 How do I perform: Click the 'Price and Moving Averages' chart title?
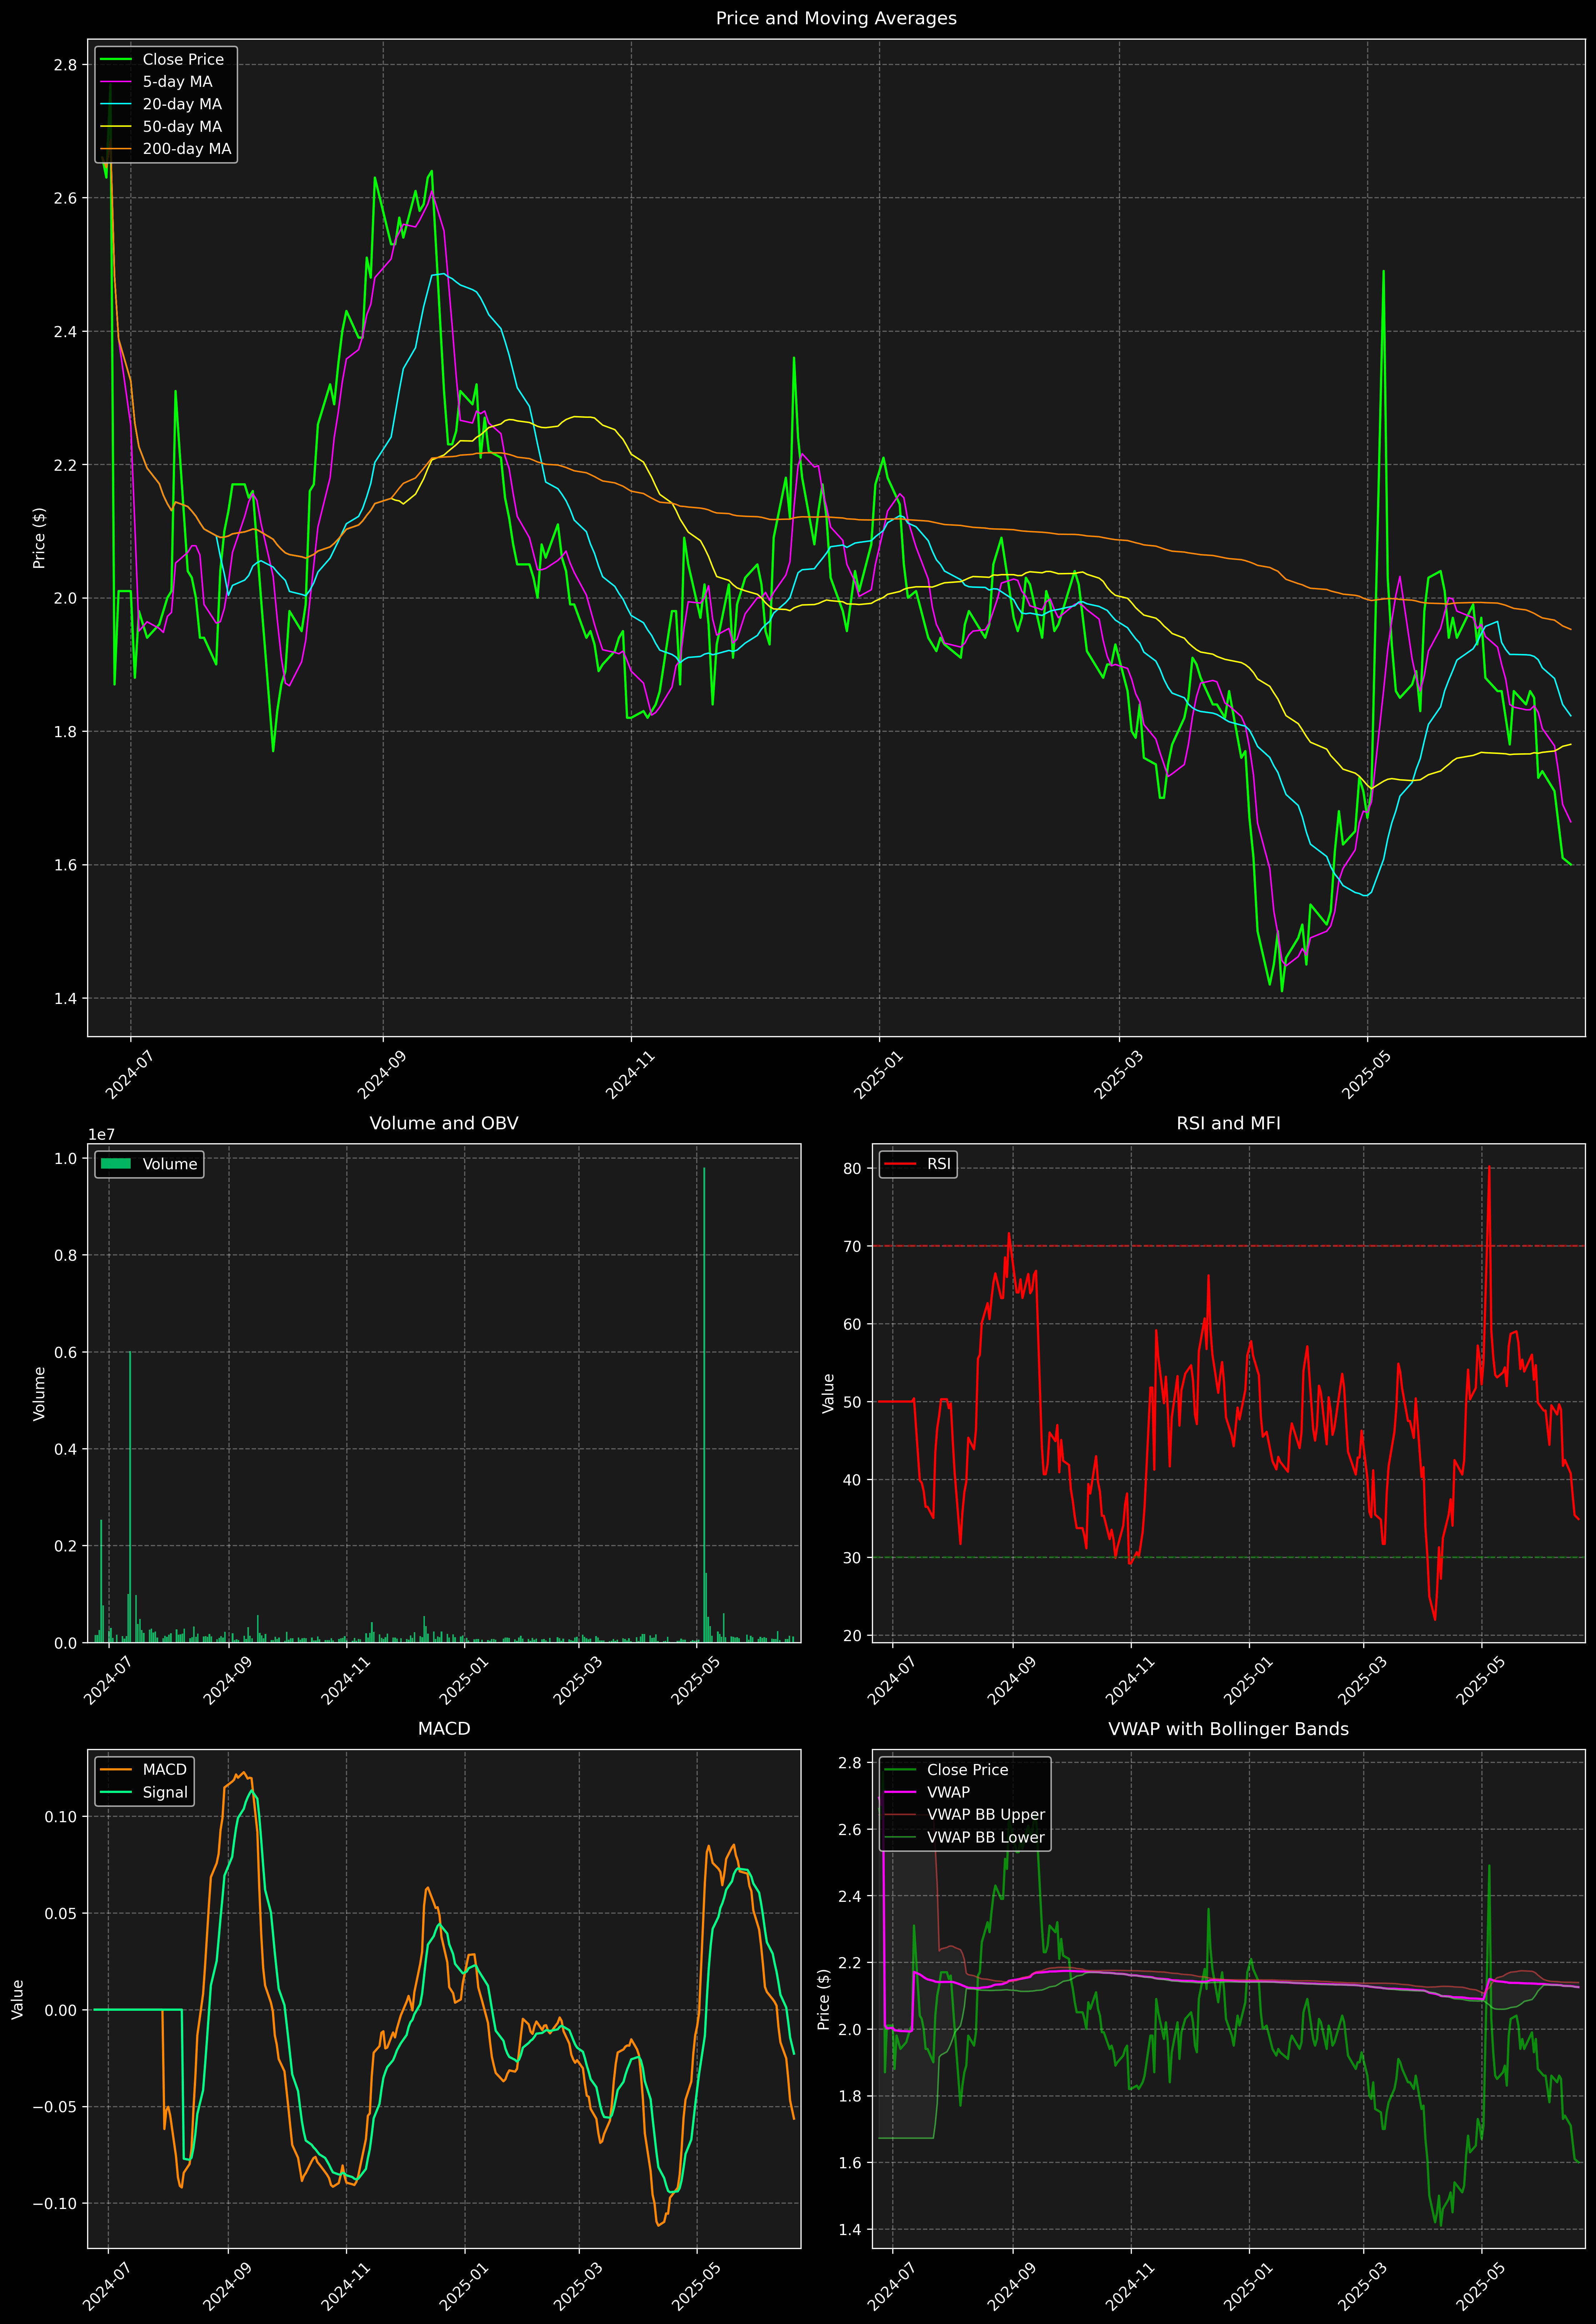[x=836, y=18]
